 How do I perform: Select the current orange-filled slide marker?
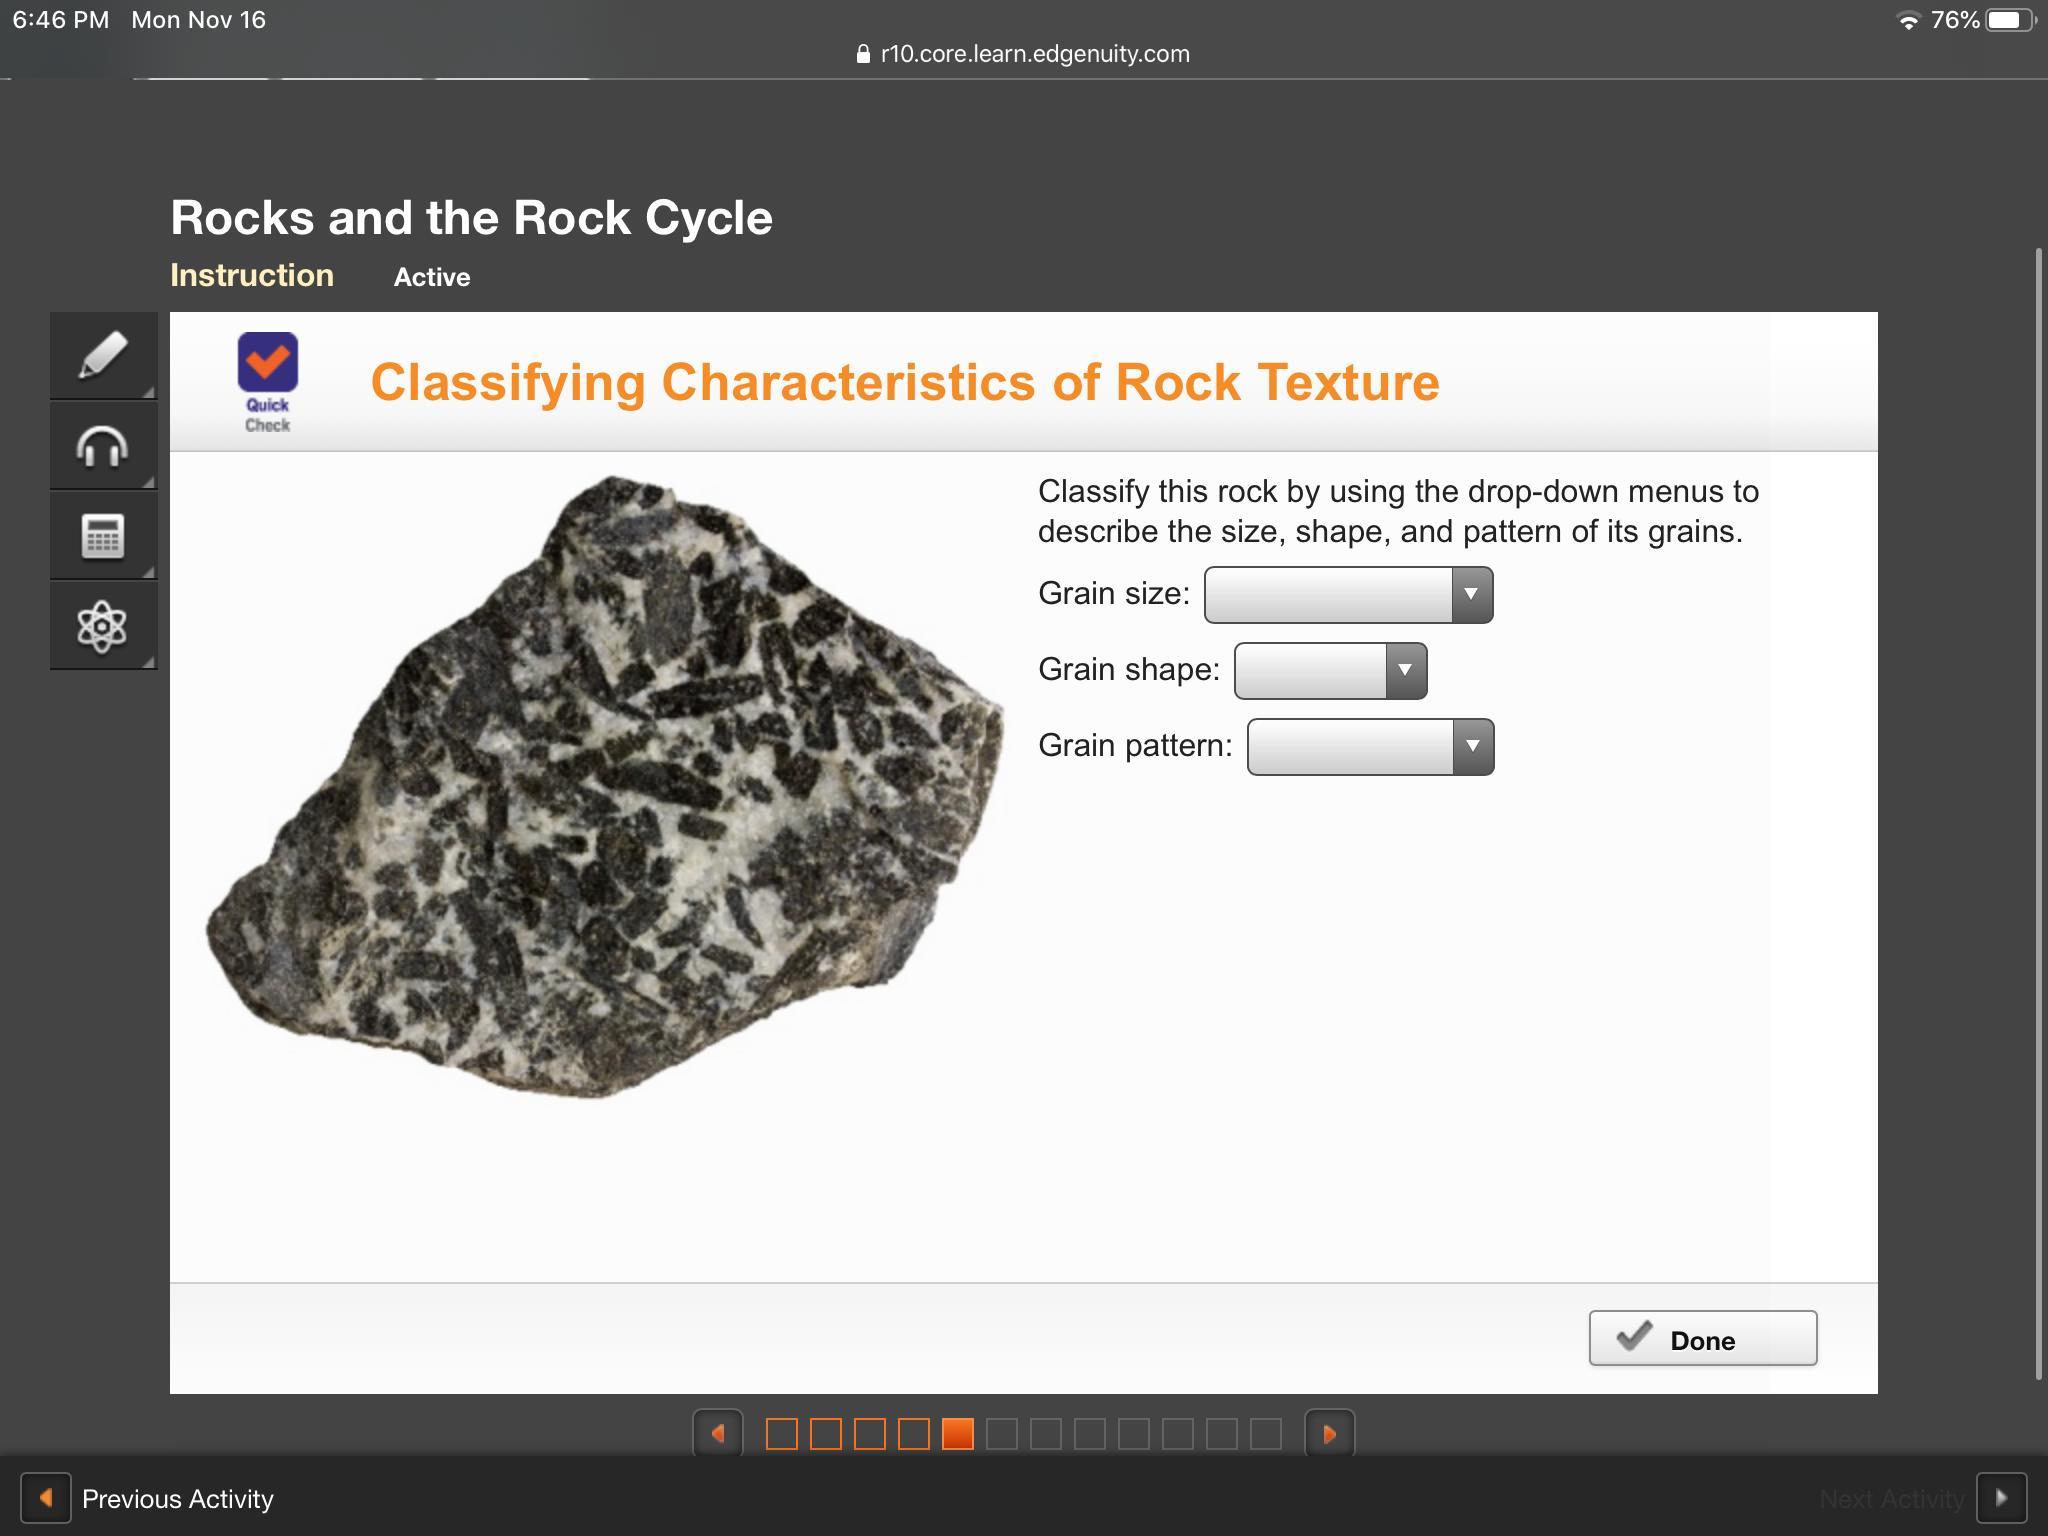(x=957, y=1434)
